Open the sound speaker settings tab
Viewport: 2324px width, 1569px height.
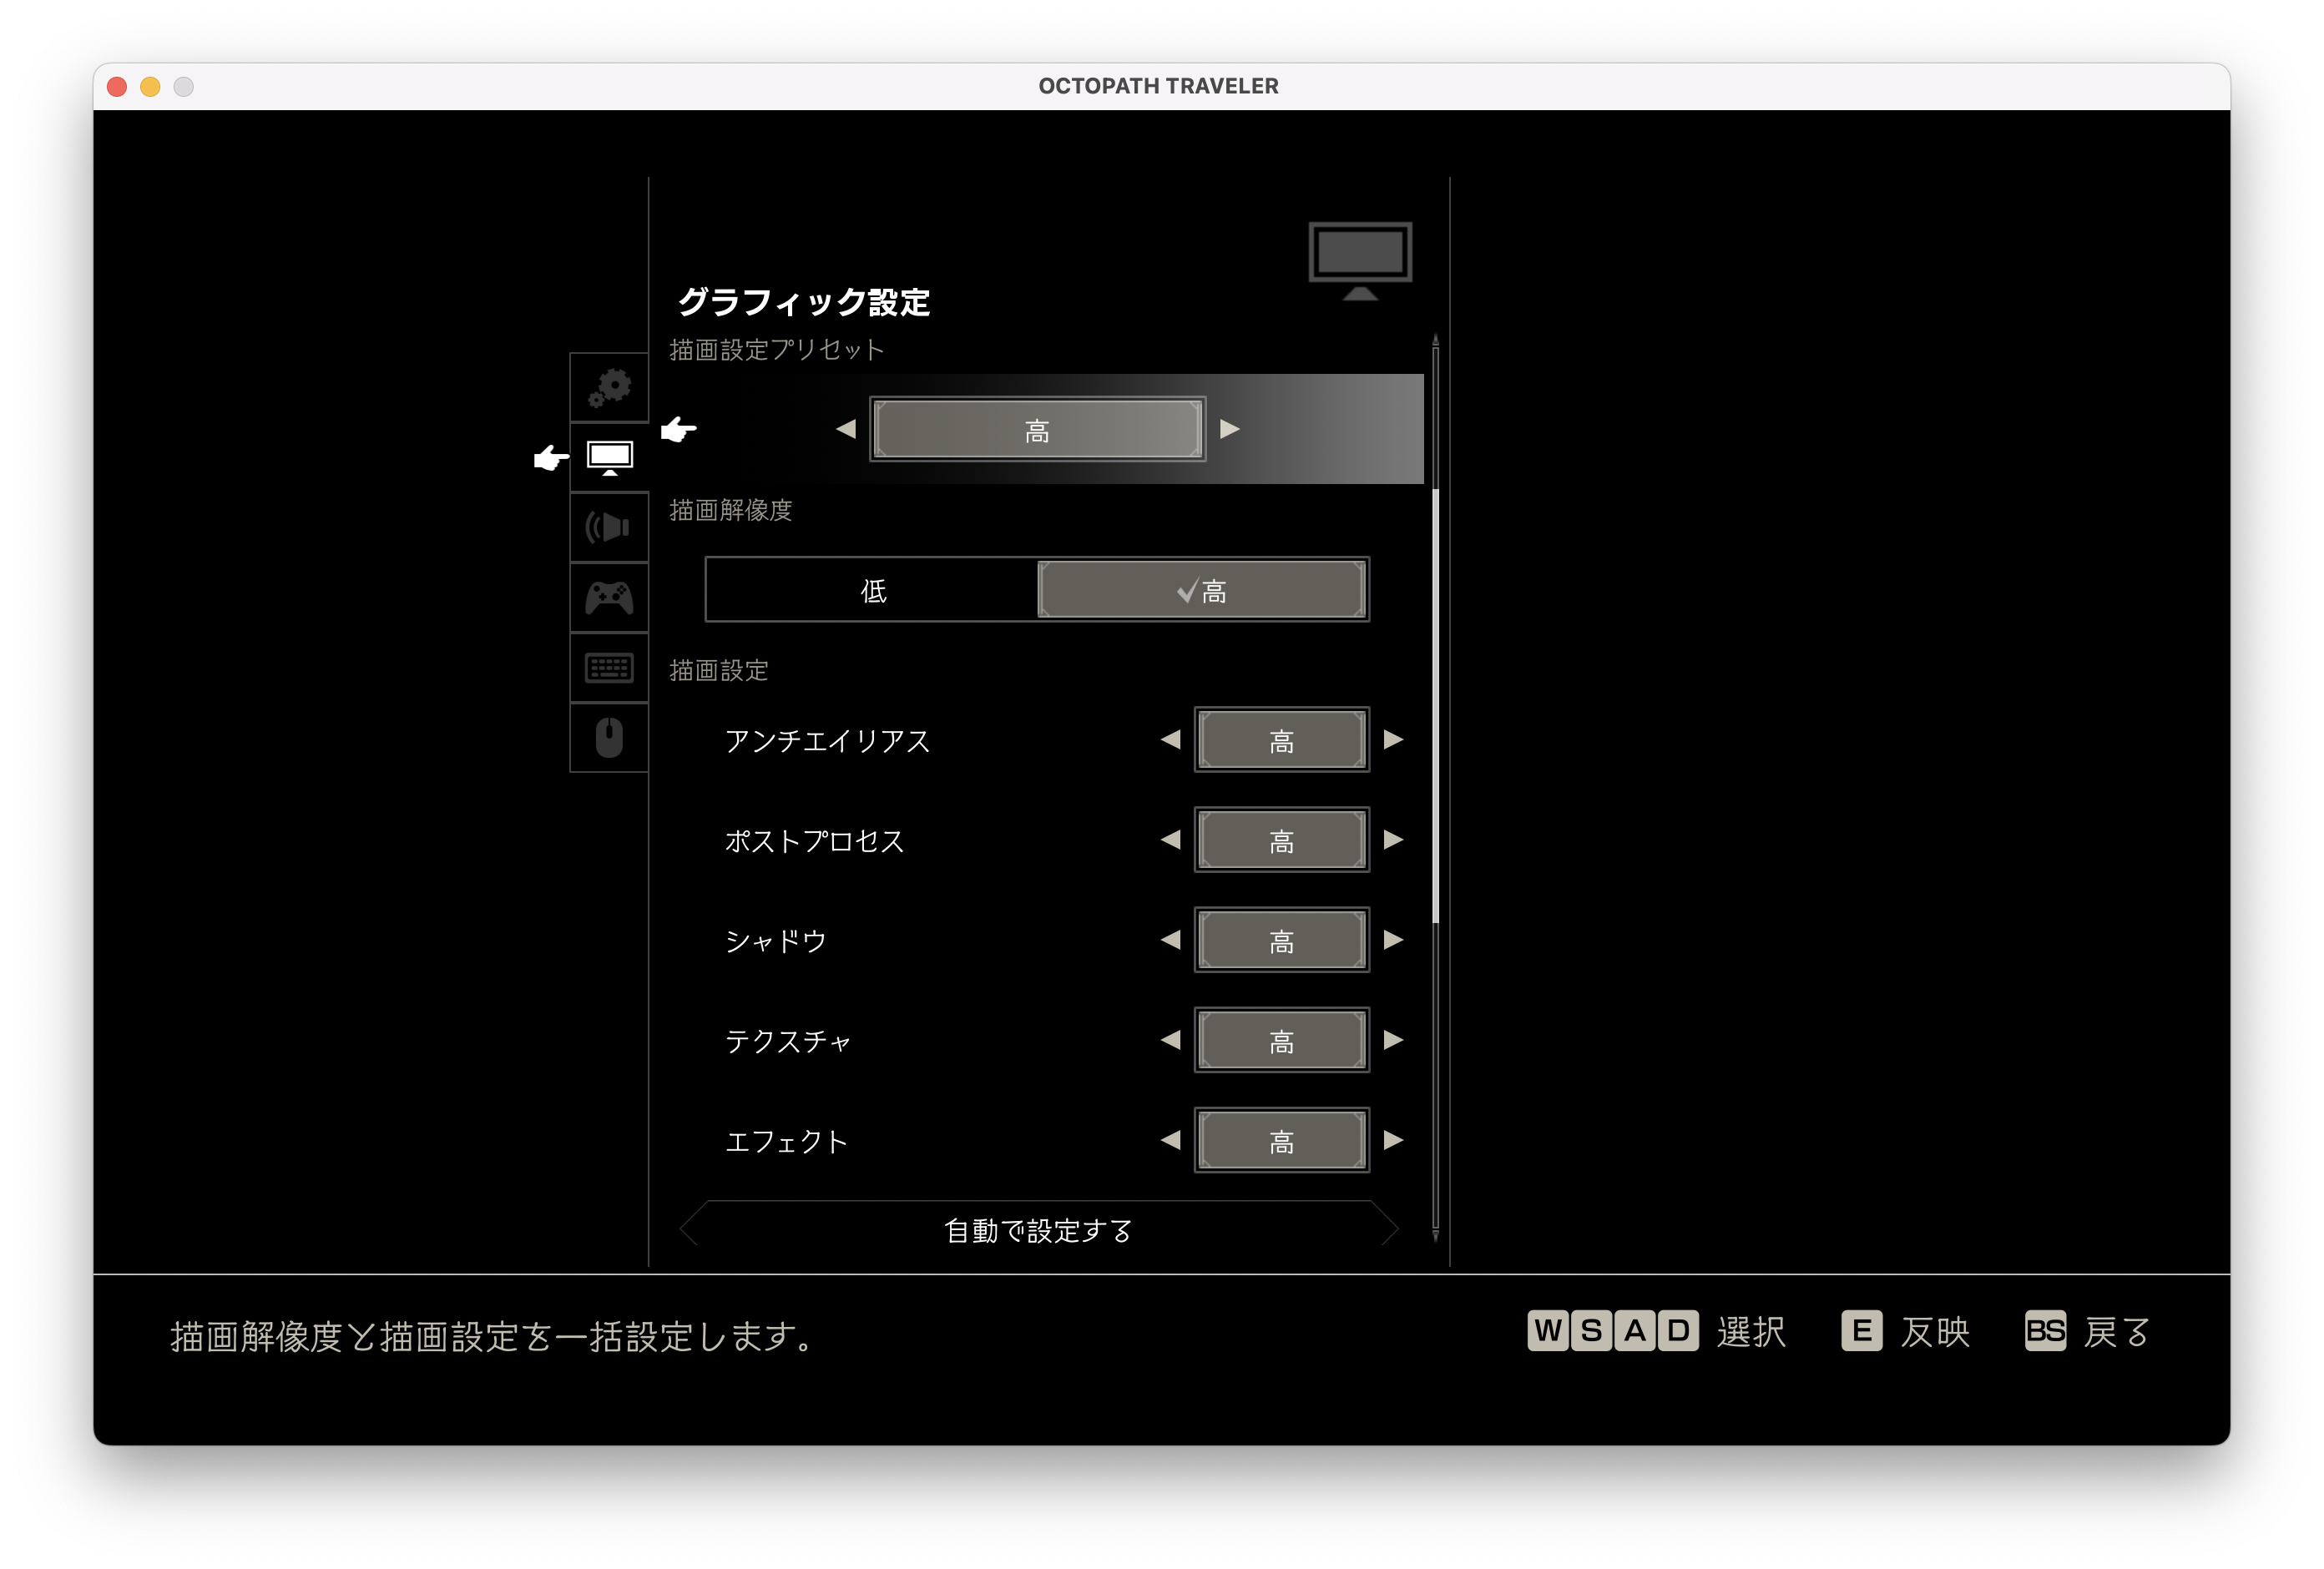609,527
